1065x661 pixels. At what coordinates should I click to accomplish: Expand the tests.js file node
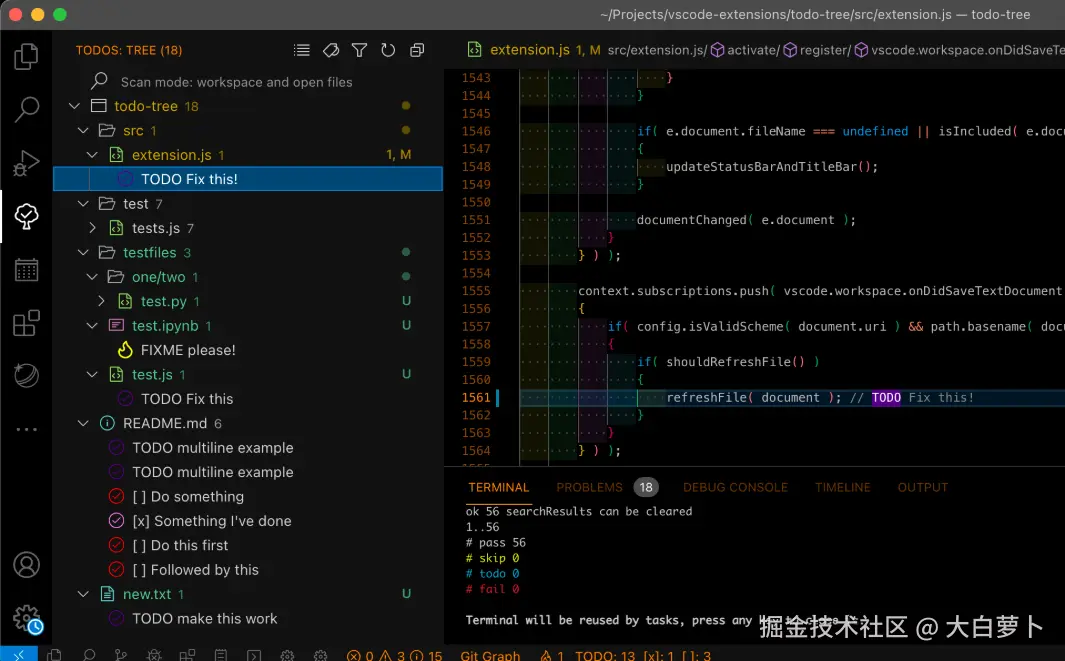93,228
